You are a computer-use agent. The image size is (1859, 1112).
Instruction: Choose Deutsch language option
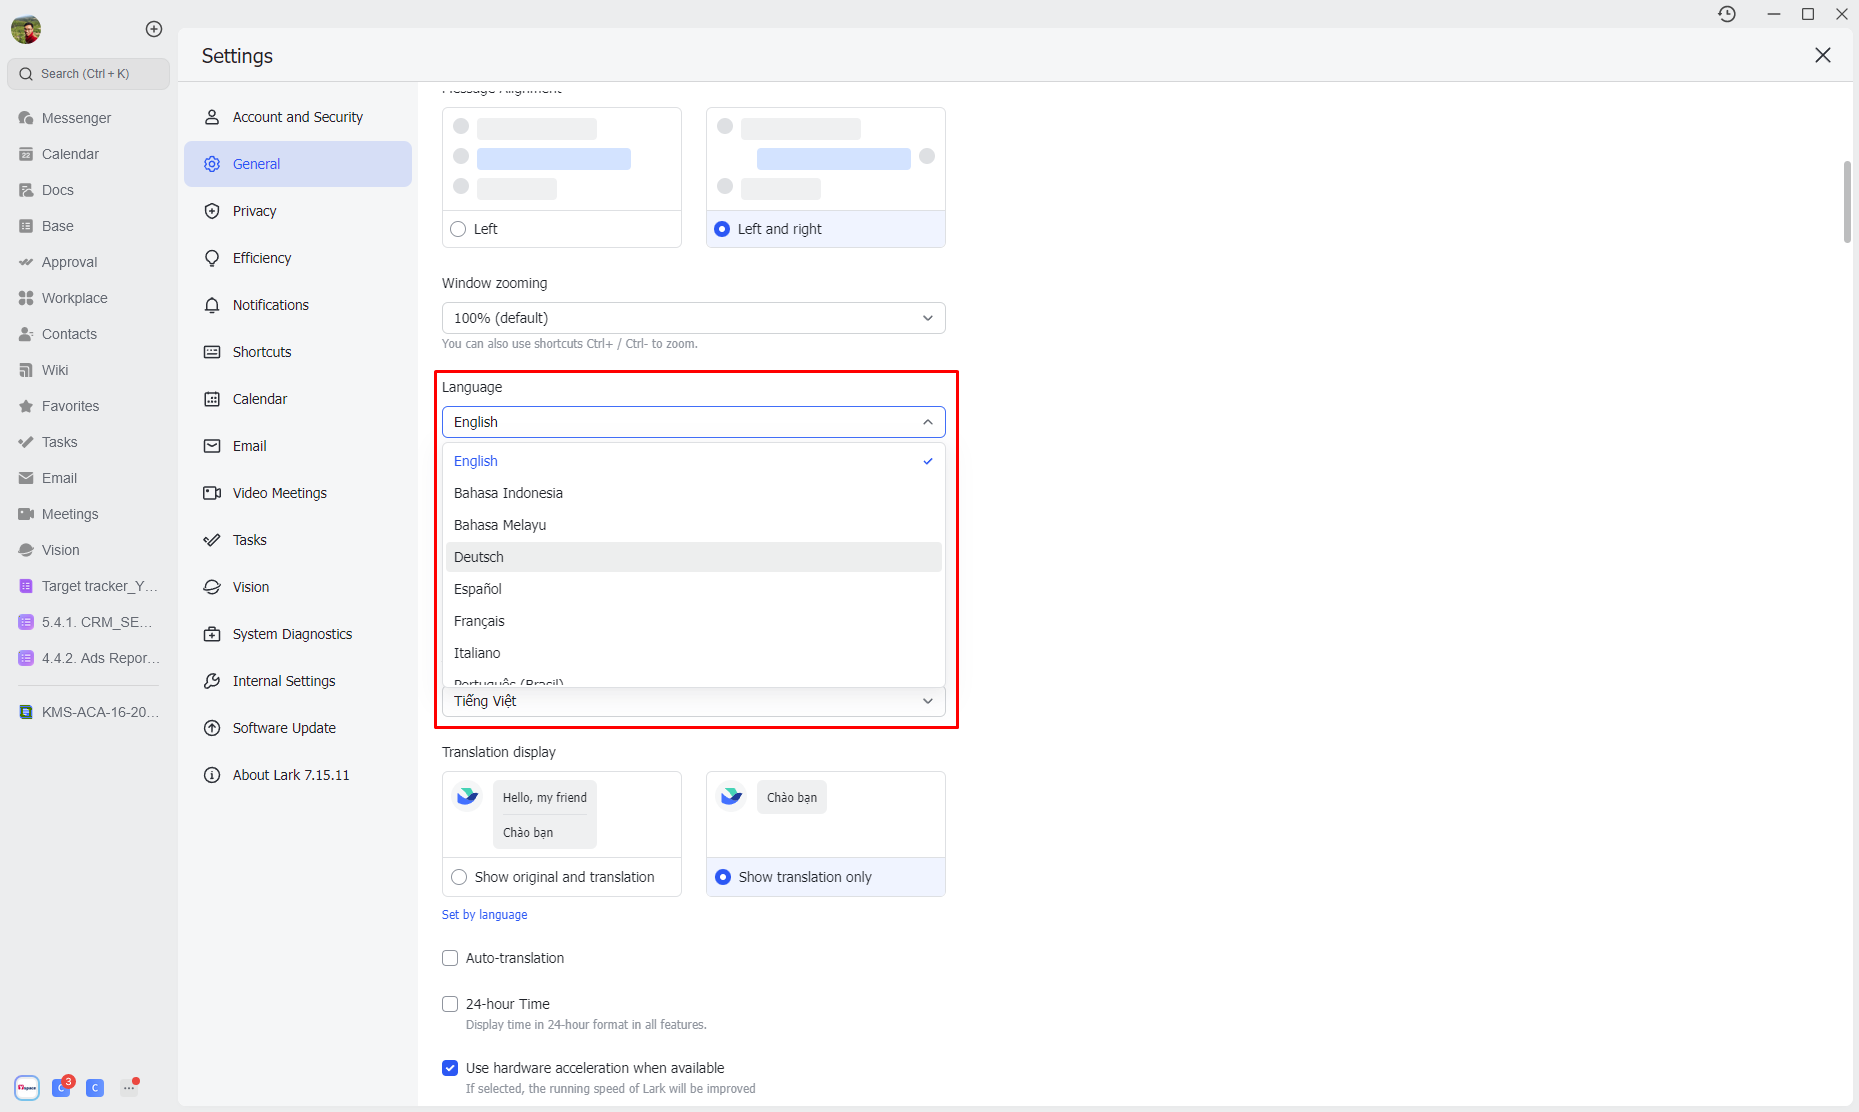tap(694, 557)
